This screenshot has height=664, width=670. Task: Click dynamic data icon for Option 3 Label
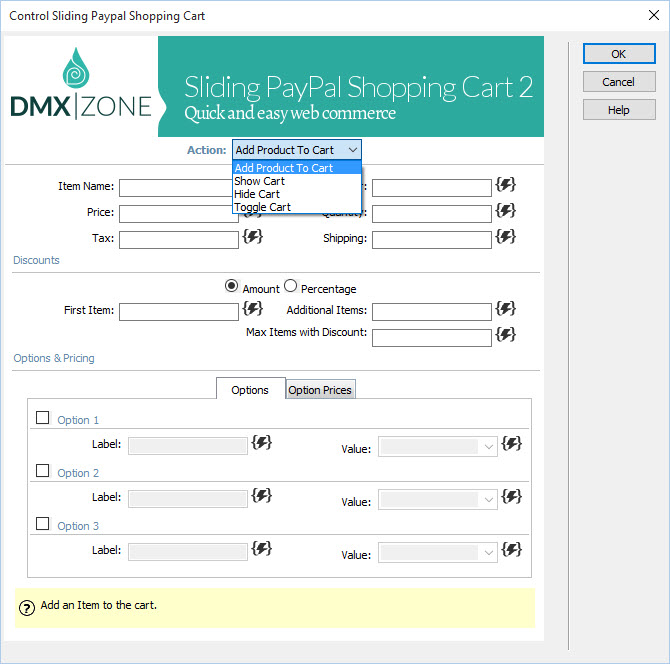[262, 549]
